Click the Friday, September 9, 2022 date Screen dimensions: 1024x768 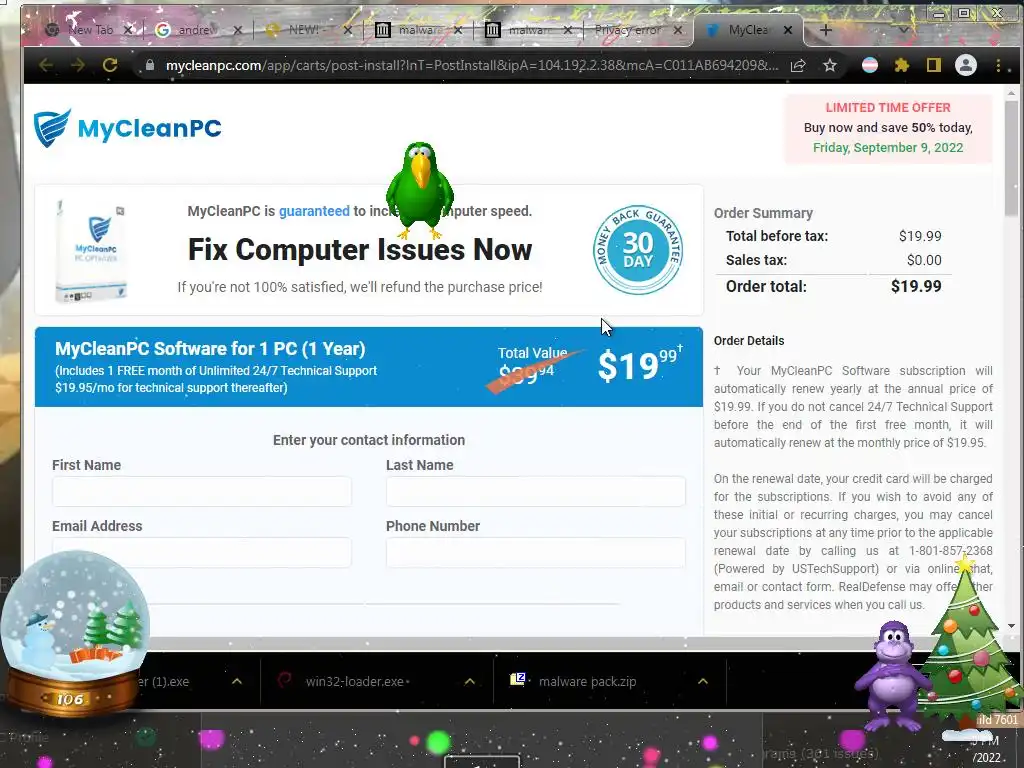point(888,148)
